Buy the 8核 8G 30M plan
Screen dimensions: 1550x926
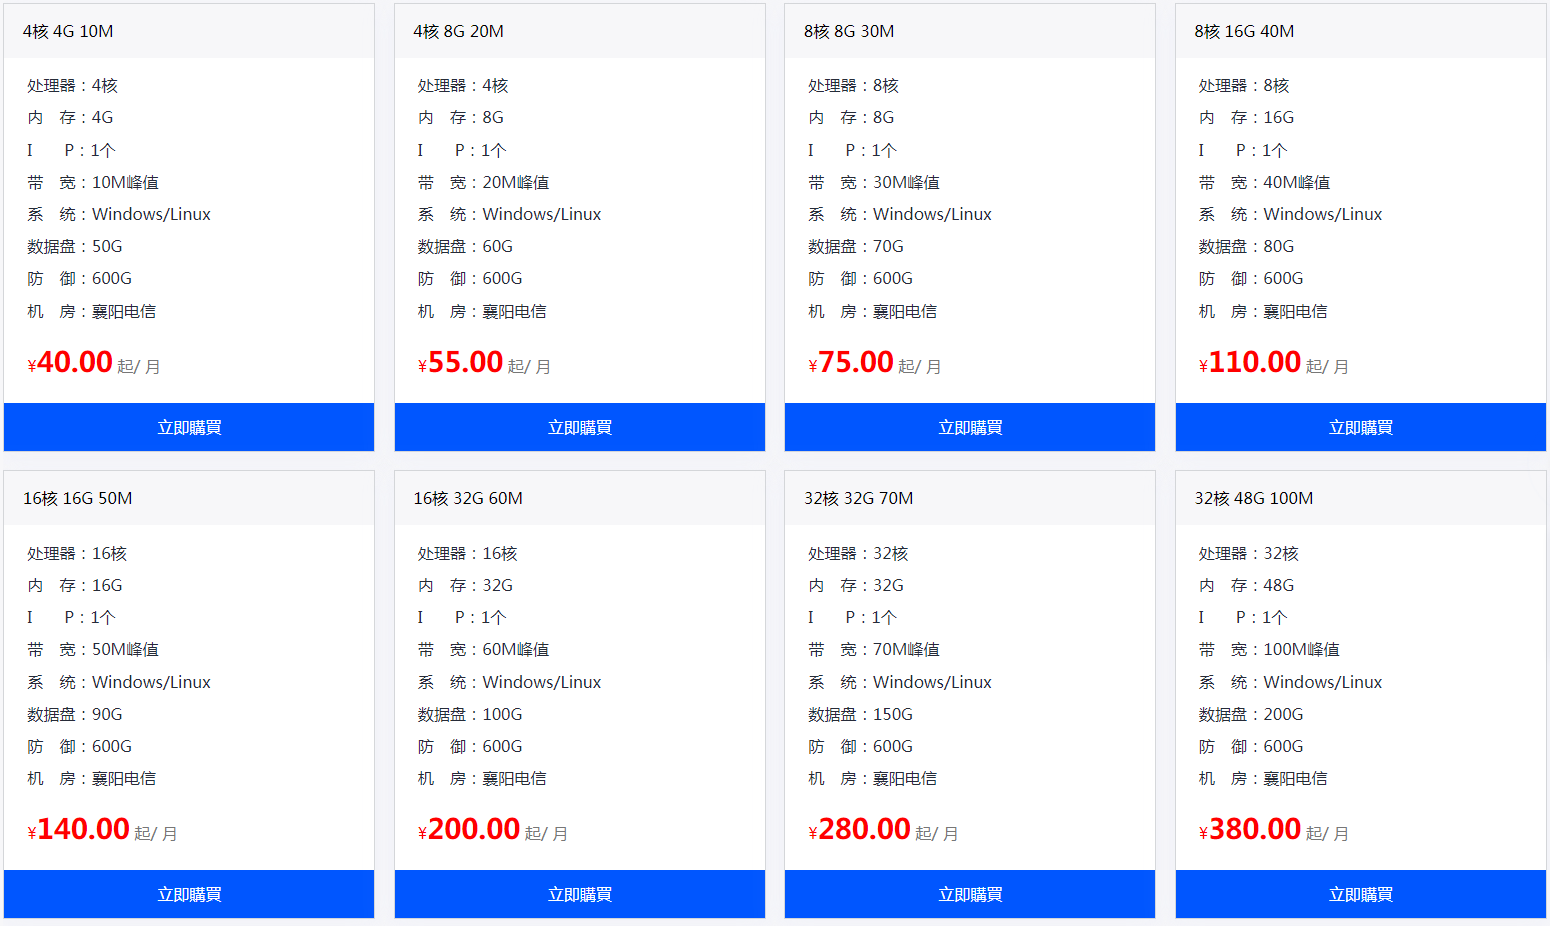(970, 427)
